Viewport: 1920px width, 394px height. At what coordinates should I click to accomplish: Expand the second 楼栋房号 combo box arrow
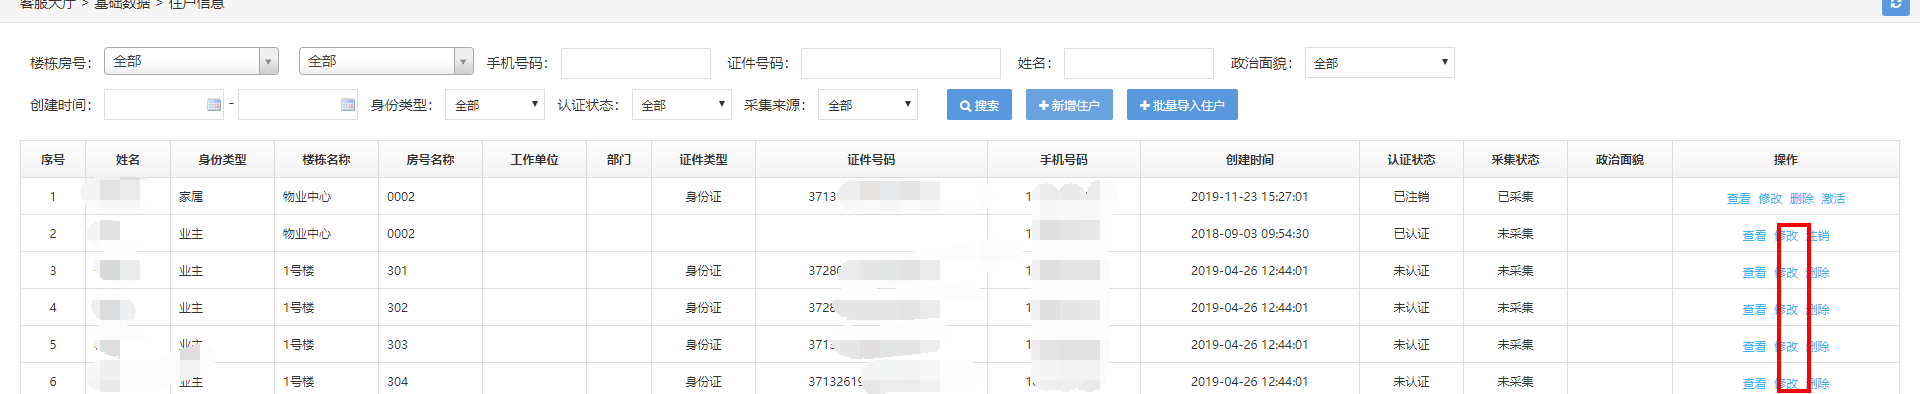pos(464,62)
